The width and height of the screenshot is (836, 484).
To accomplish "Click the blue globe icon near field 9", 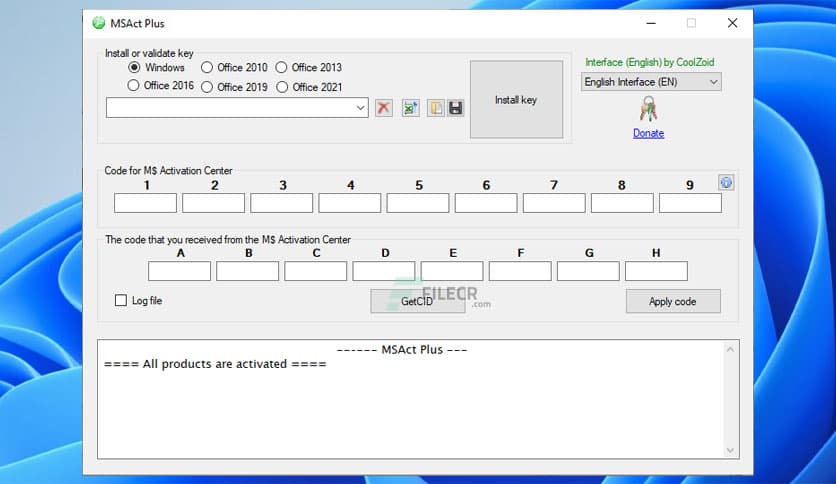I will pos(726,183).
